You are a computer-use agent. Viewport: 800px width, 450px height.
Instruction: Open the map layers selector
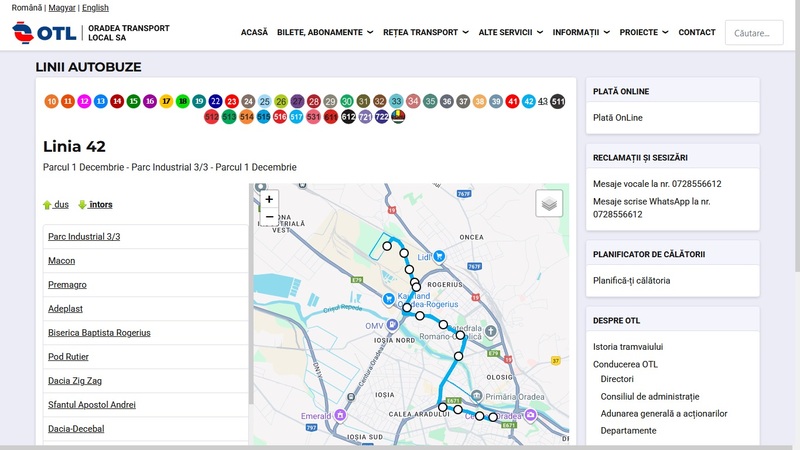[549, 203]
